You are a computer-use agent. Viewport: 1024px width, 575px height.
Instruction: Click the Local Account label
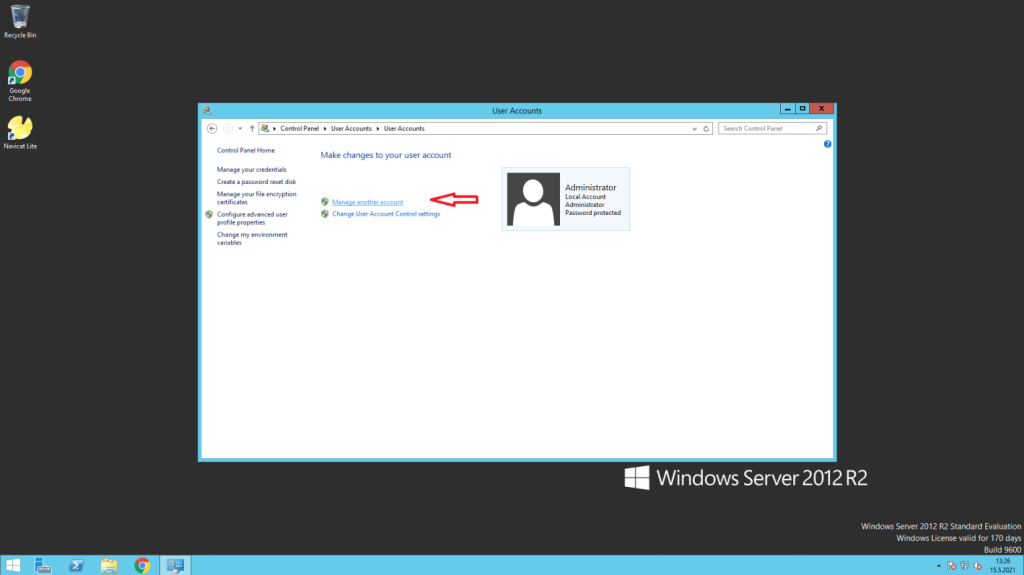(585, 197)
